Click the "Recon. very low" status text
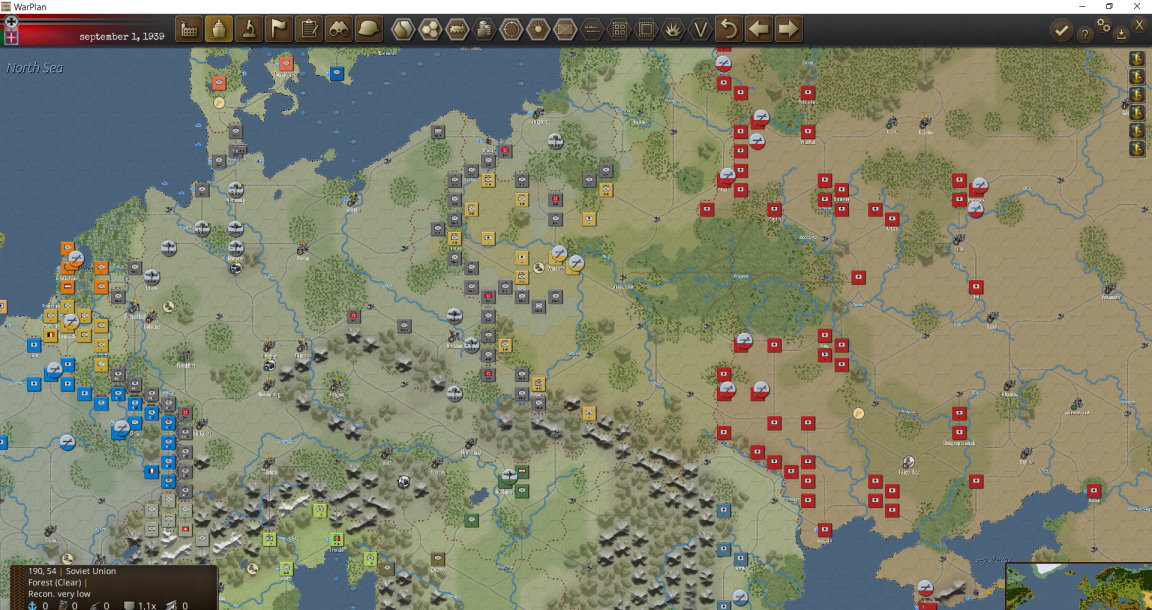Image resolution: width=1152 pixels, height=610 pixels. point(60,593)
